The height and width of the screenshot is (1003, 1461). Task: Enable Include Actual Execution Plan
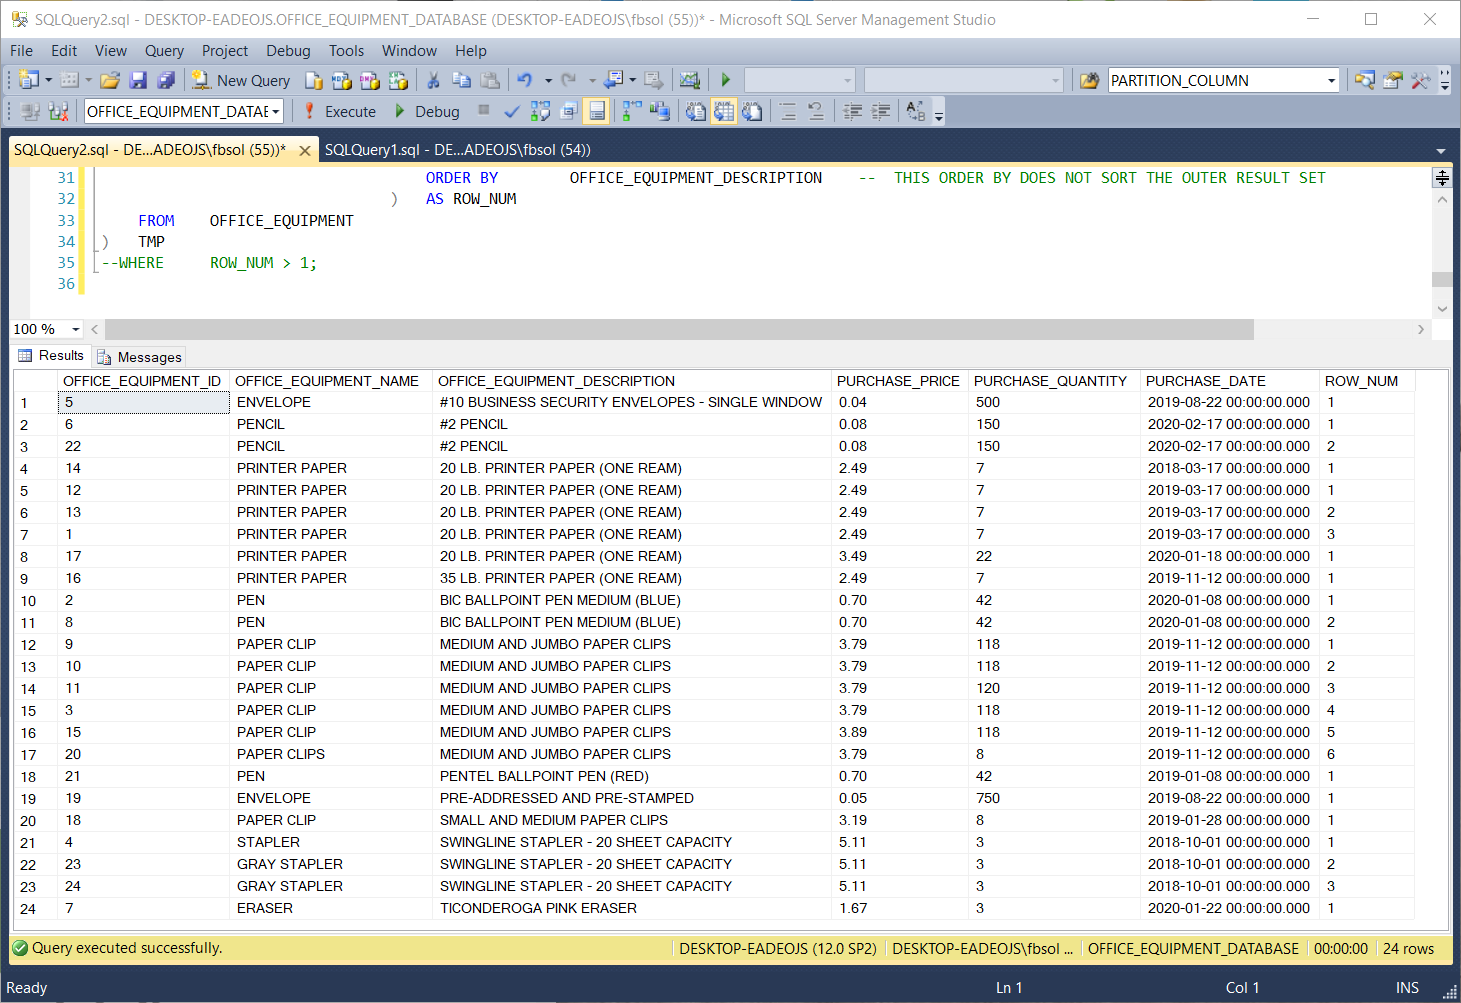632,112
